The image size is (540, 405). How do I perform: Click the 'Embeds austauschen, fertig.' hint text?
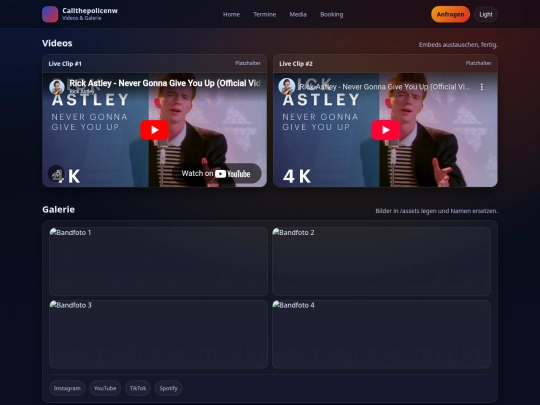coord(458,45)
